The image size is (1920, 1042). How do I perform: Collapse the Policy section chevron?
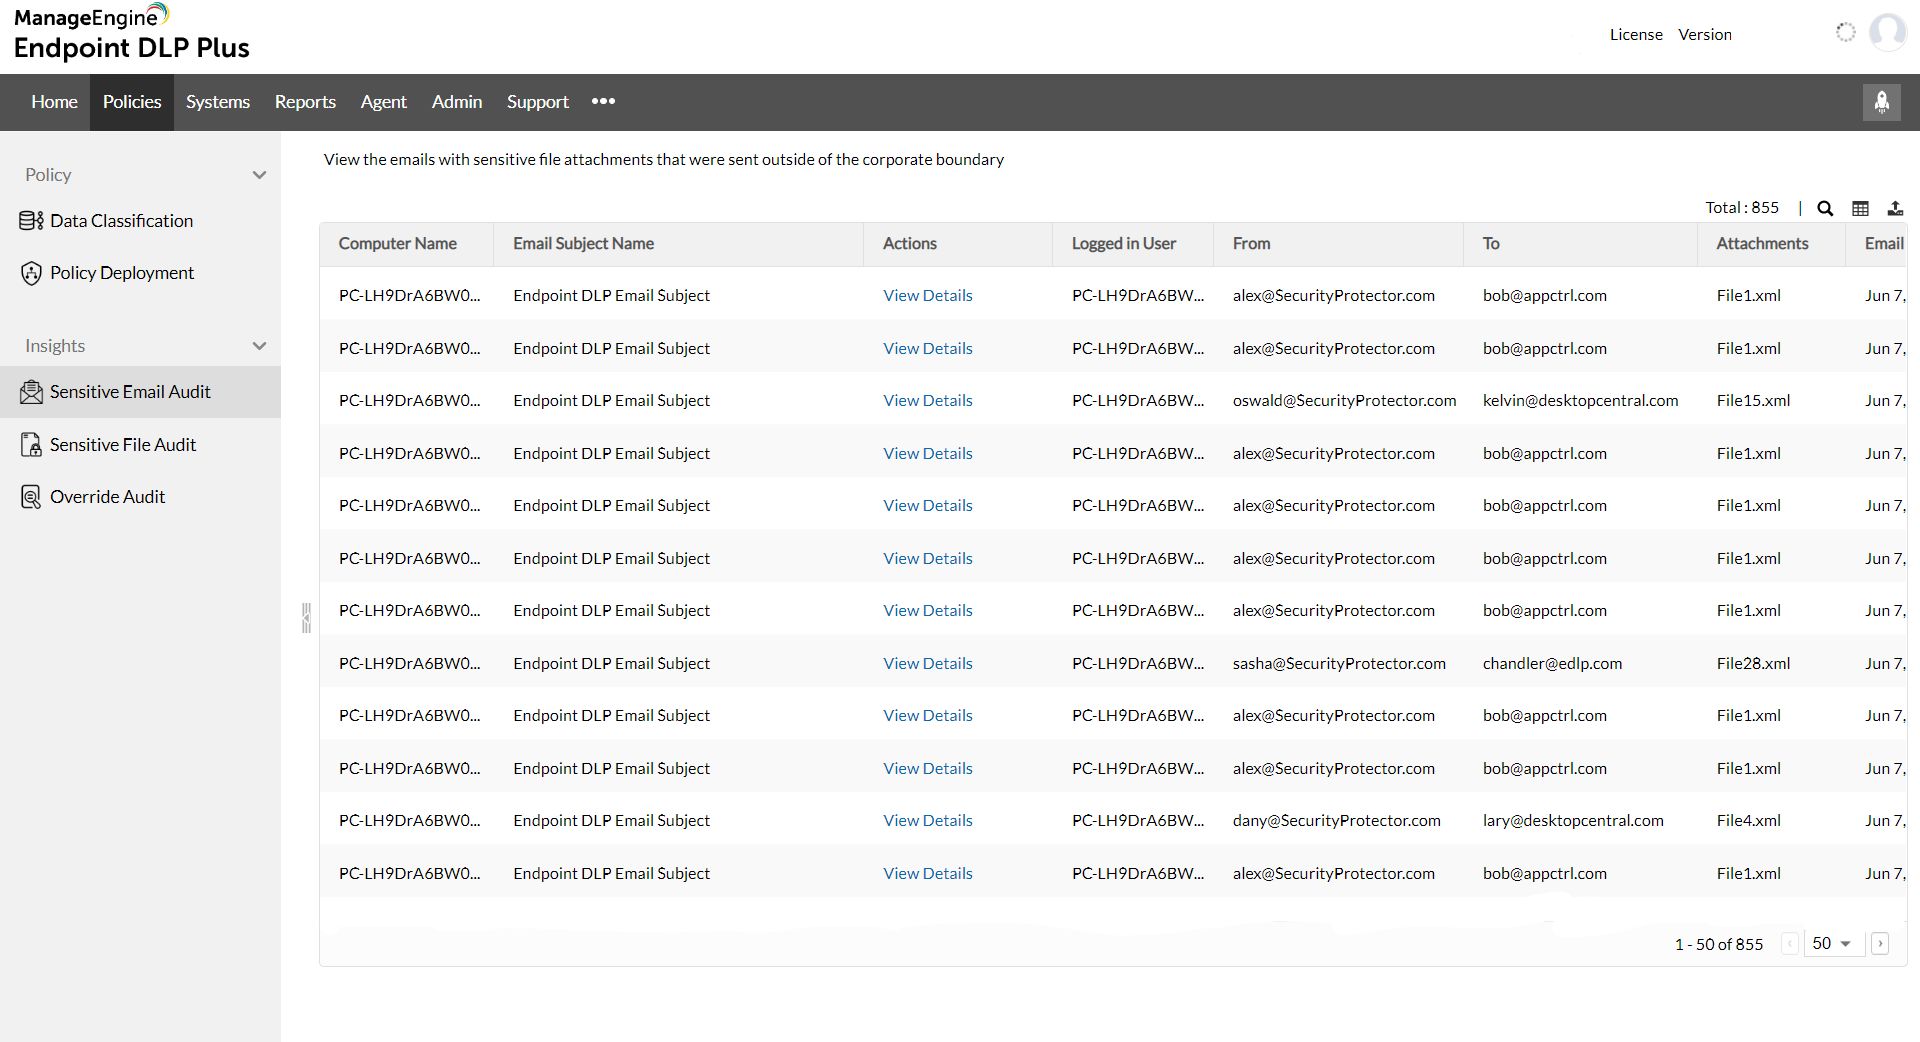(x=259, y=175)
